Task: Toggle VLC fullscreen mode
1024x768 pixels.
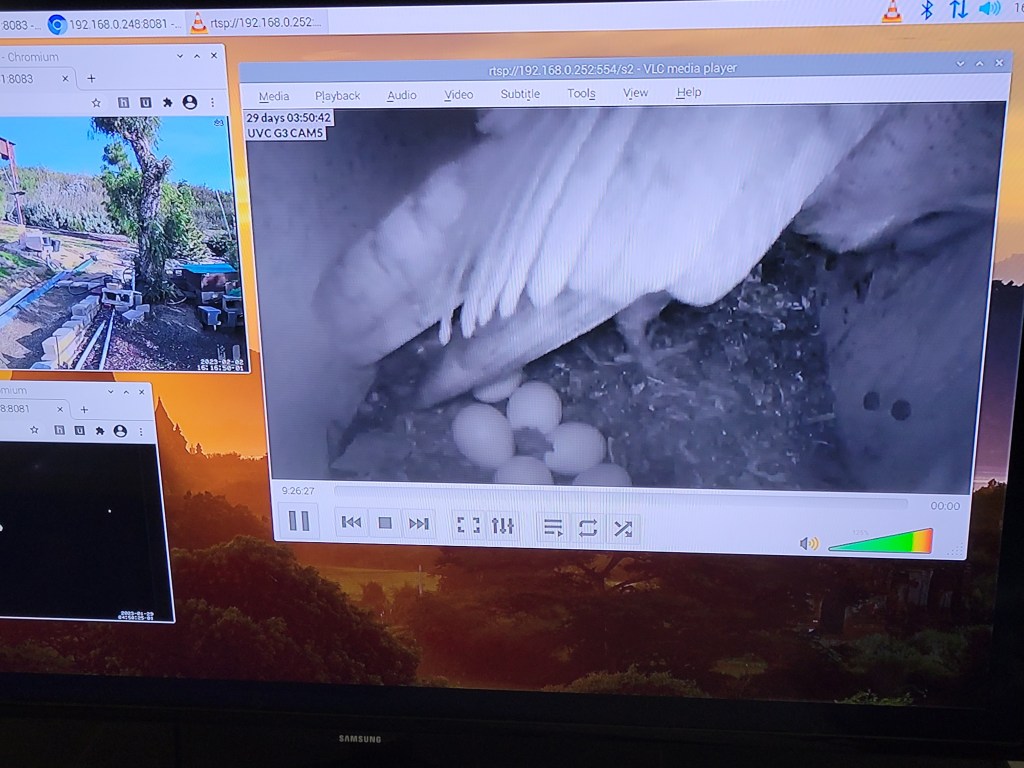Action: point(467,525)
